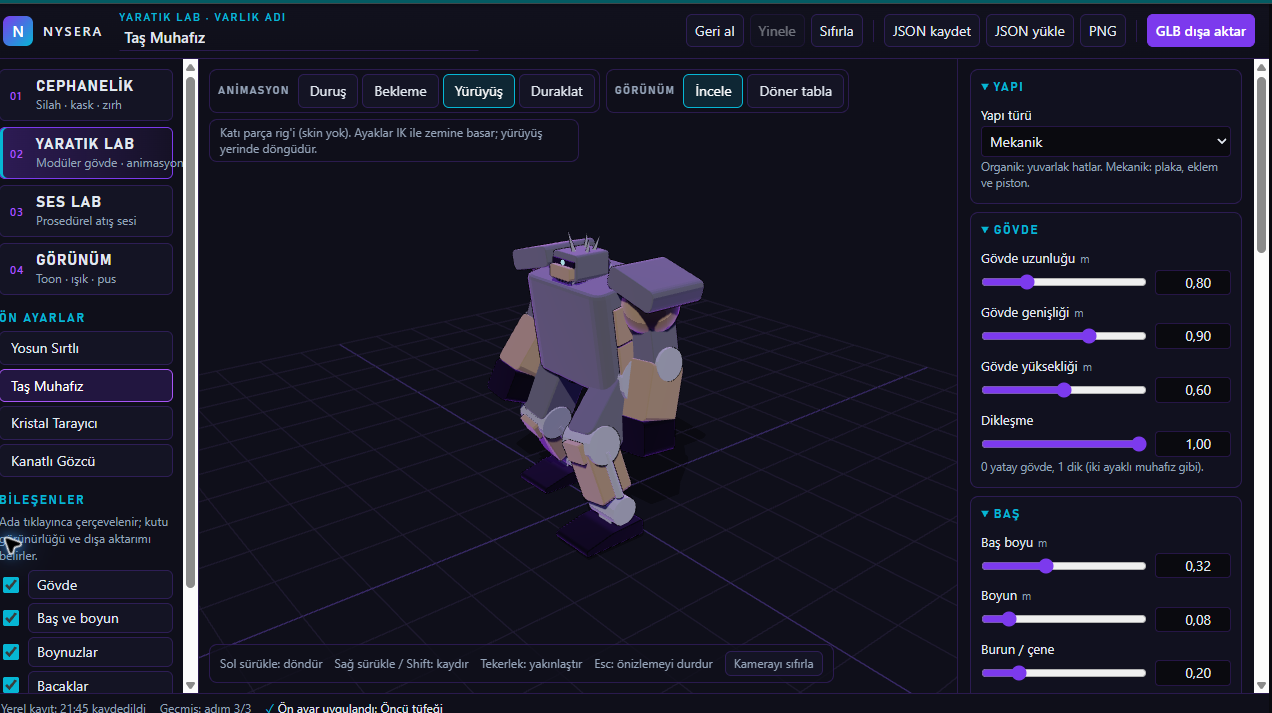1272x713 pixels.
Task: Export model with GLB dışa aktar
Action: pos(1200,31)
